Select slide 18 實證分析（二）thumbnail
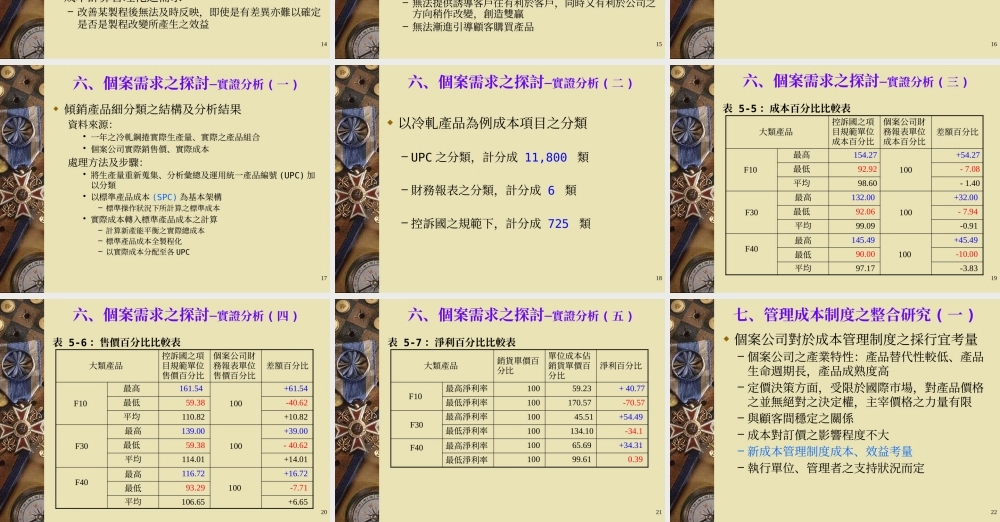Screen dimensions: 1000x522 click(x=500, y=178)
